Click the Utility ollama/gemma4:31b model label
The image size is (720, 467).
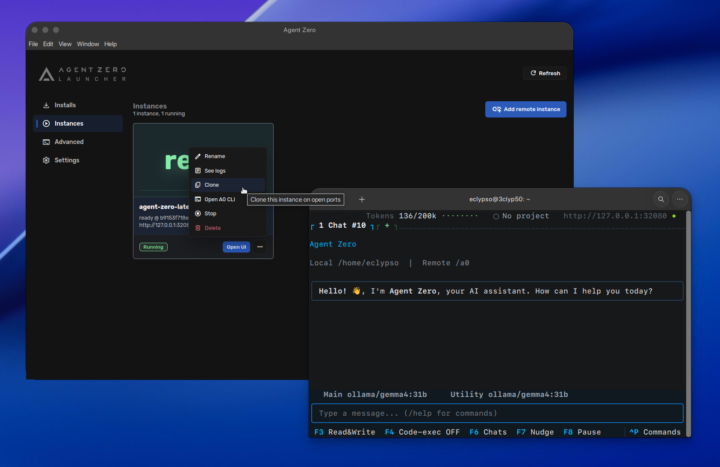point(509,394)
